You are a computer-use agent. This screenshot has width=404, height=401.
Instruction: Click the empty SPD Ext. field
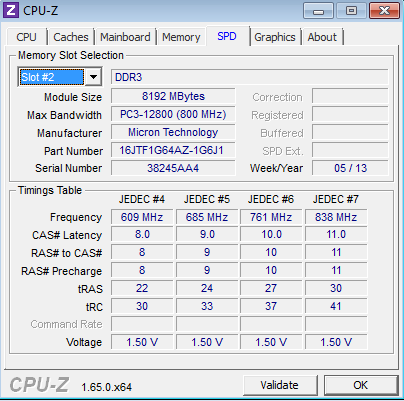point(350,150)
